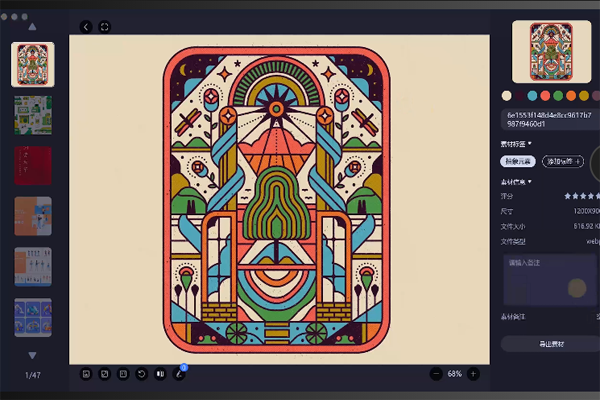This screenshot has width=600, height=400.
Task: Click the third icon in bottom toolbar
Action: pyautogui.click(x=123, y=374)
